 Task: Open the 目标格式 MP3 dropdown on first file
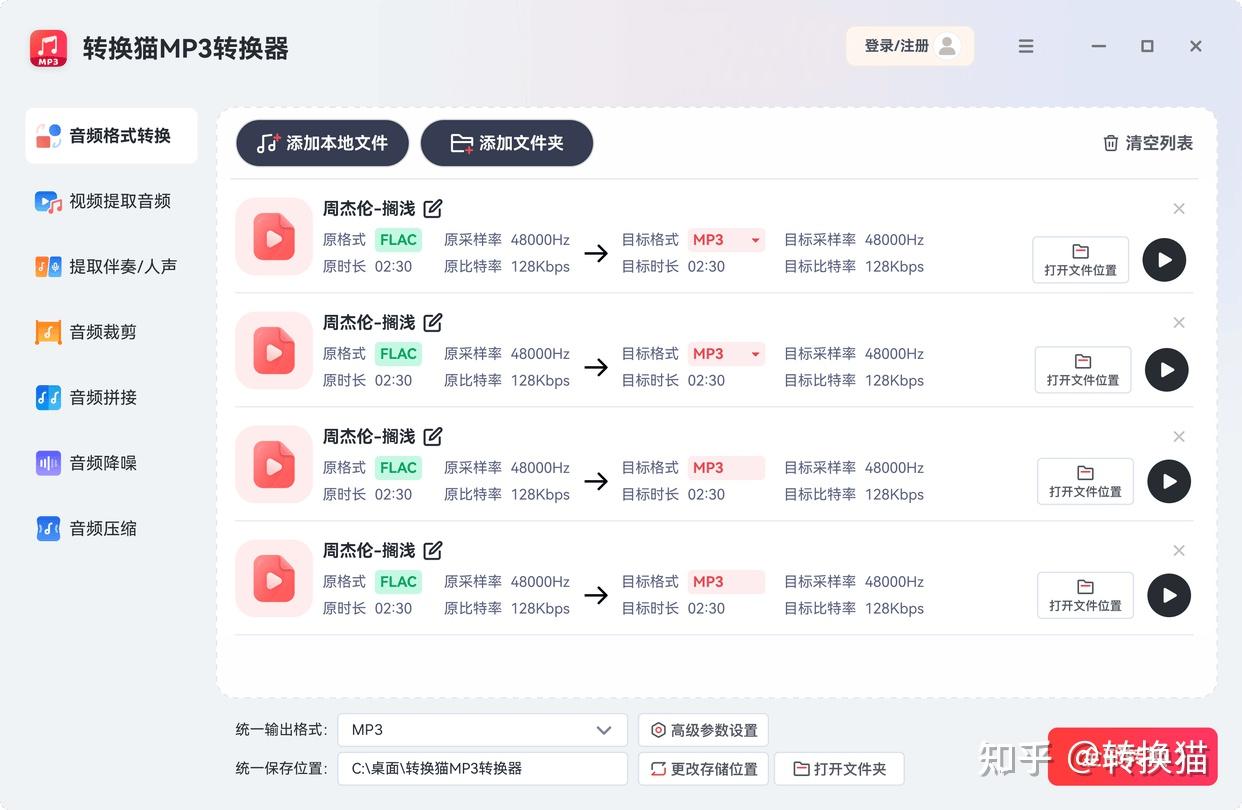point(726,239)
